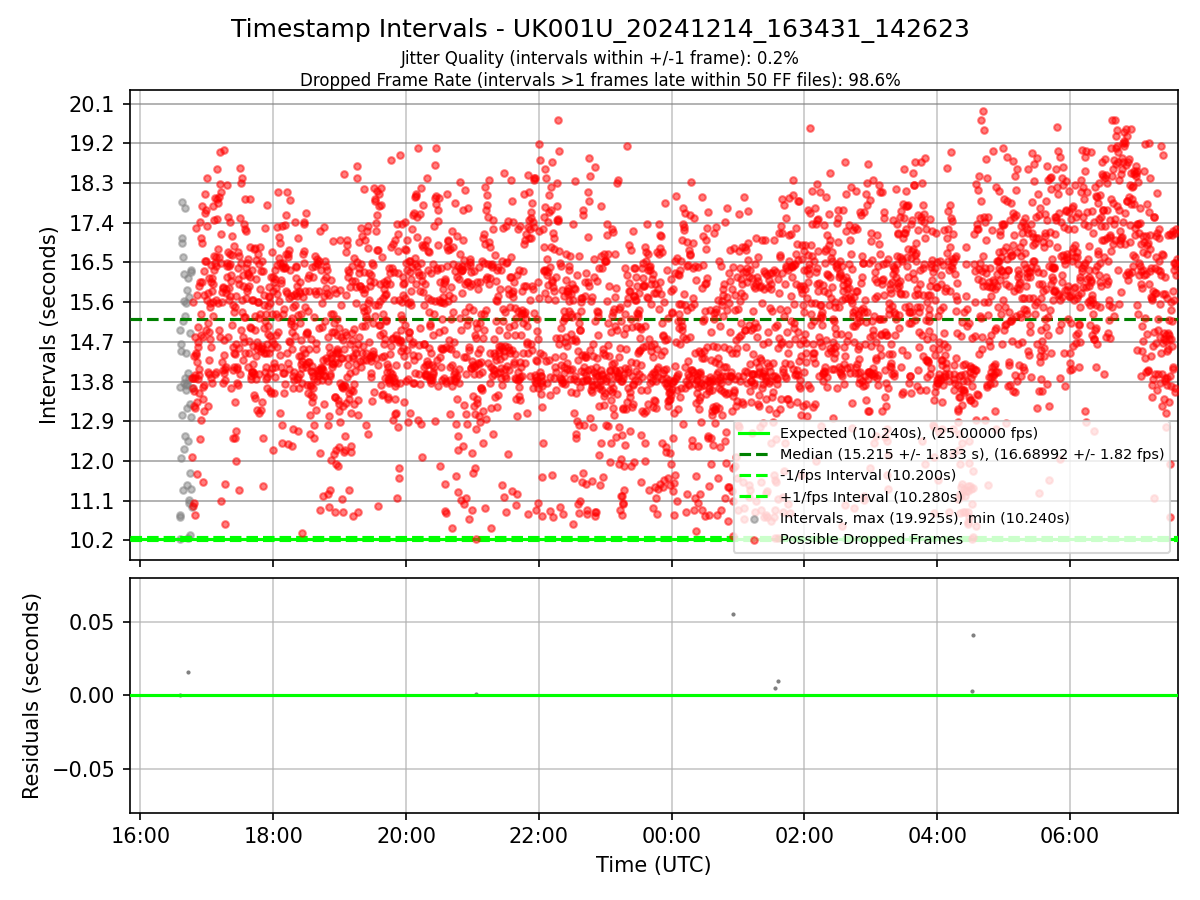Click the y-axis tick label 14.7
The width and height of the screenshot is (1200, 900).
93,342
